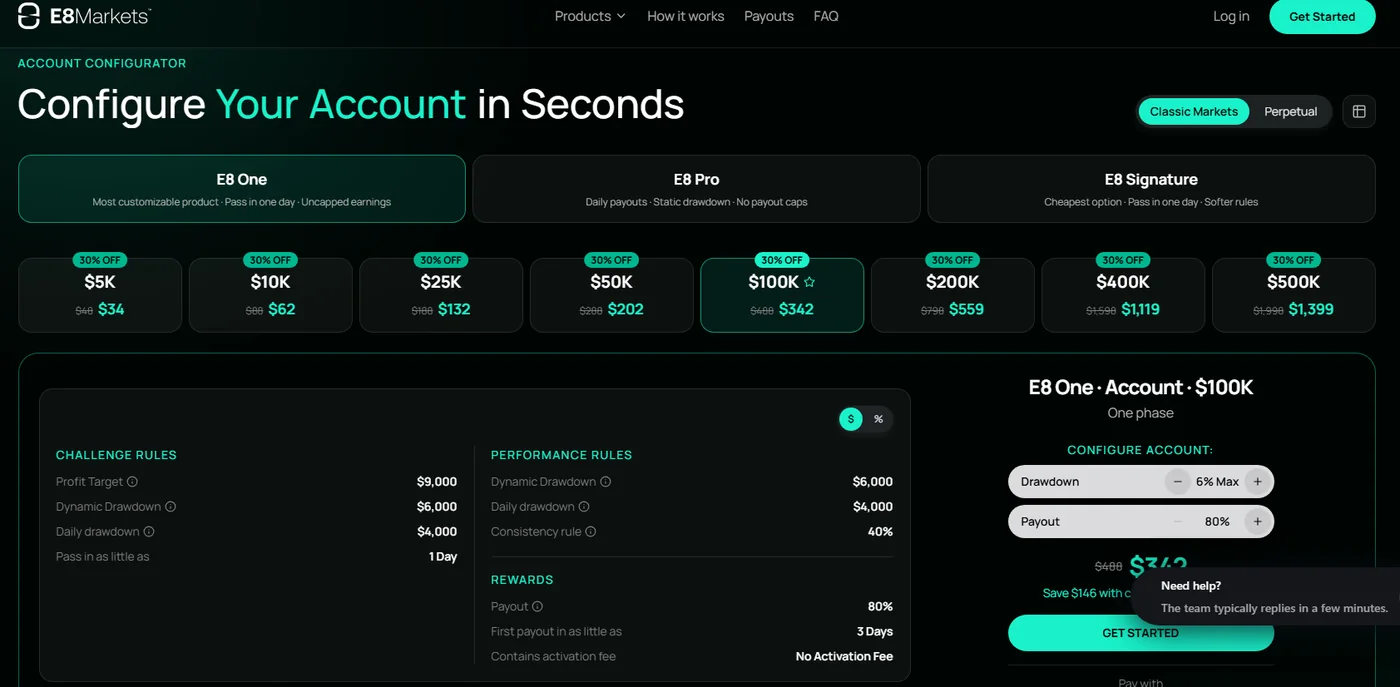
Task: Open How it works page
Action: pos(686,16)
